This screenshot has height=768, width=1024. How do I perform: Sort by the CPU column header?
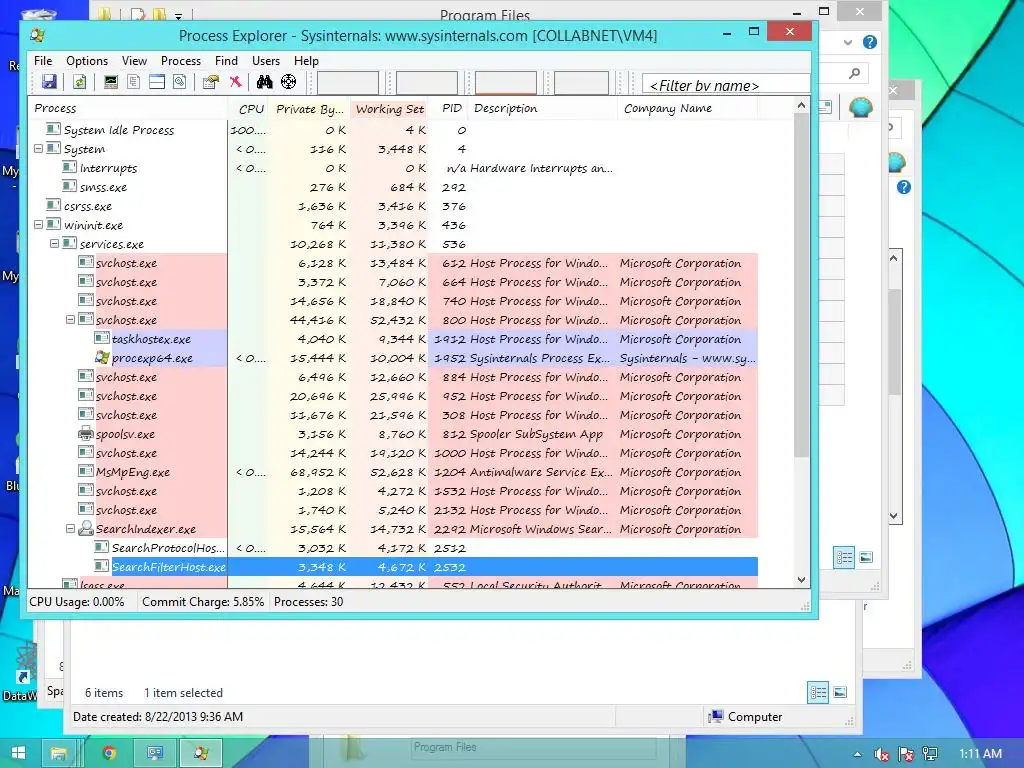click(248, 108)
